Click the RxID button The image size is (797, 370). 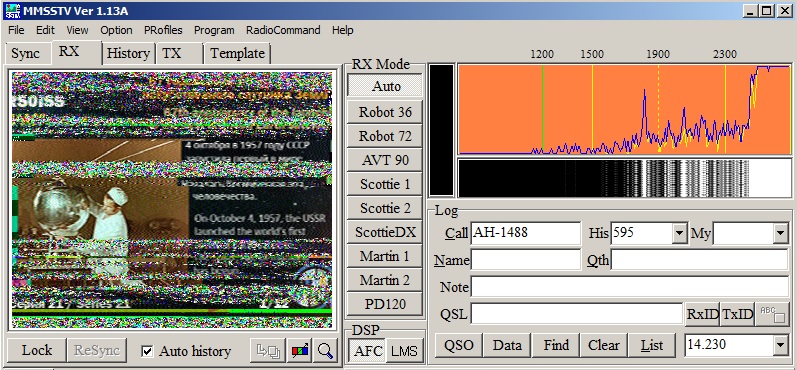702,314
